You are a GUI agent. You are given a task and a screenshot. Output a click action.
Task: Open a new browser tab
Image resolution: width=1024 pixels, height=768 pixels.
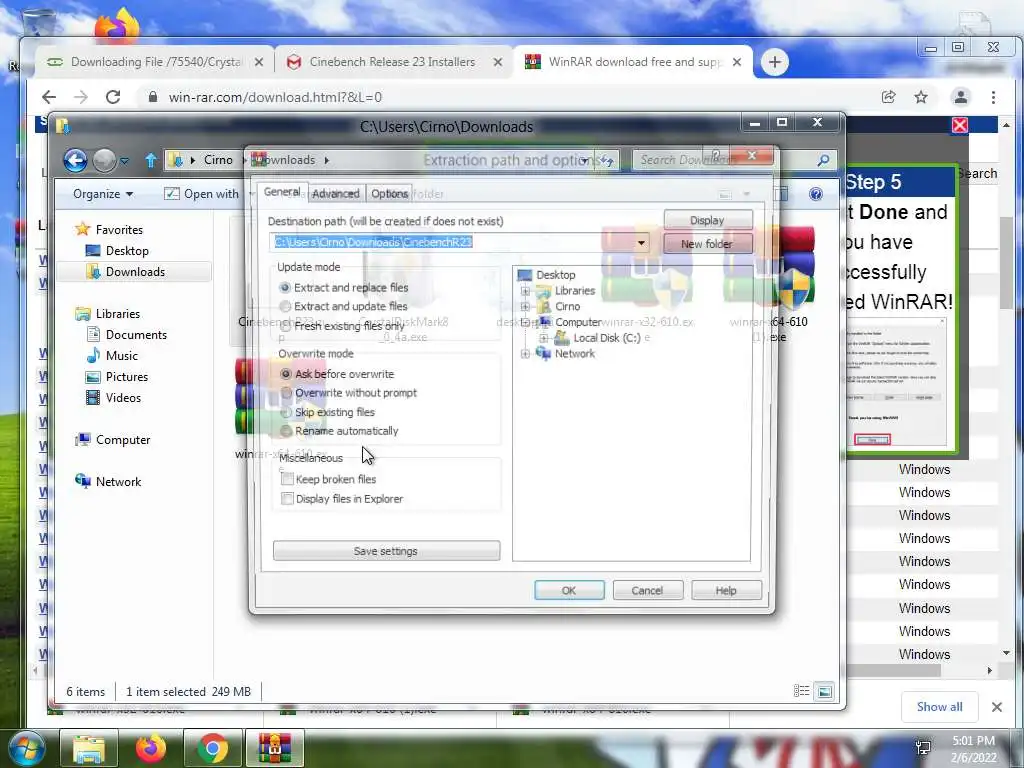coord(775,62)
